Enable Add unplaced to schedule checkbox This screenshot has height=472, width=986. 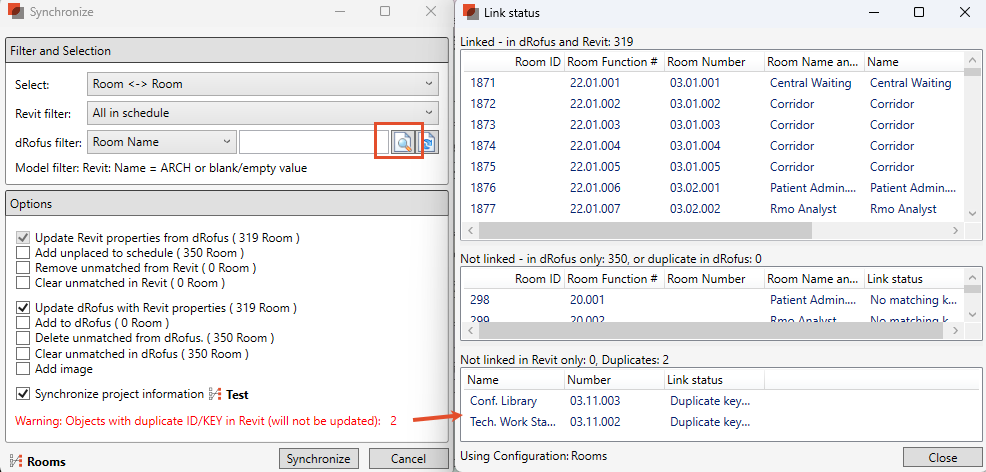click(x=23, y=254)
